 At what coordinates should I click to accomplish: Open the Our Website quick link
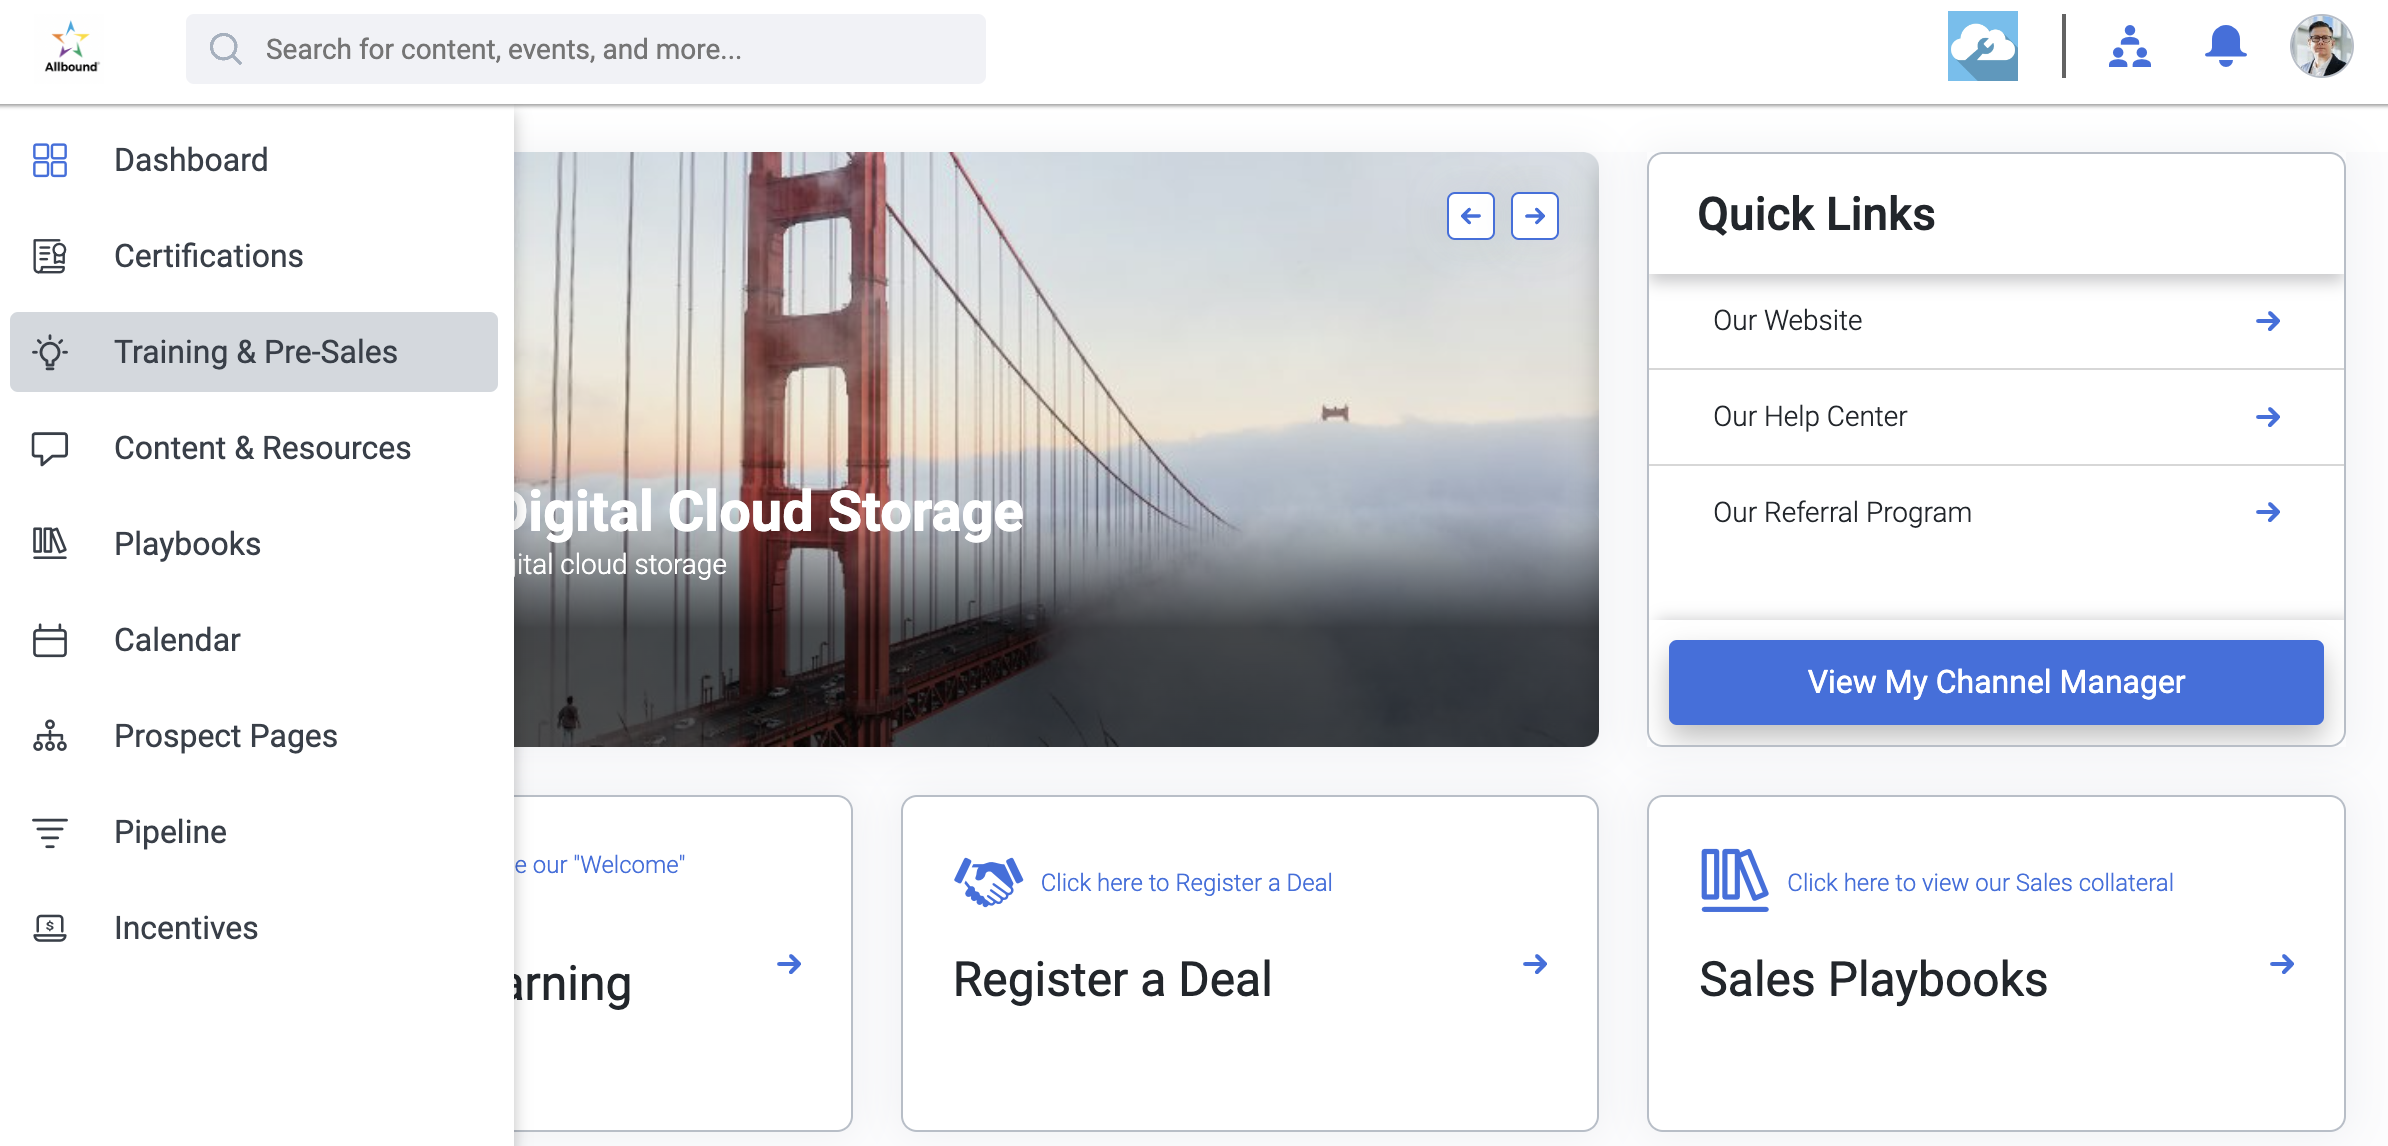1996,321
